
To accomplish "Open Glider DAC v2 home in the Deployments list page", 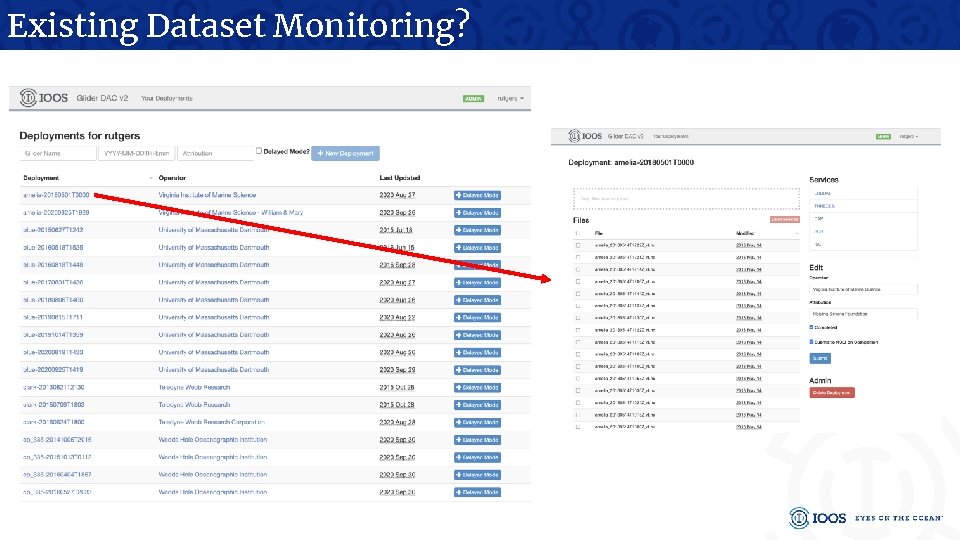I will point(102,98).
